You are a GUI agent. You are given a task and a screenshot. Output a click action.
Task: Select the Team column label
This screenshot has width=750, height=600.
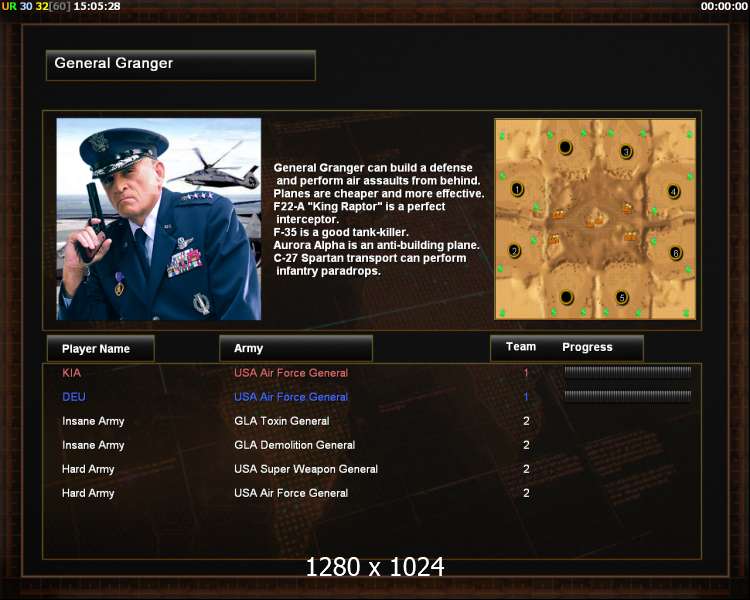[x=521, y=346]
